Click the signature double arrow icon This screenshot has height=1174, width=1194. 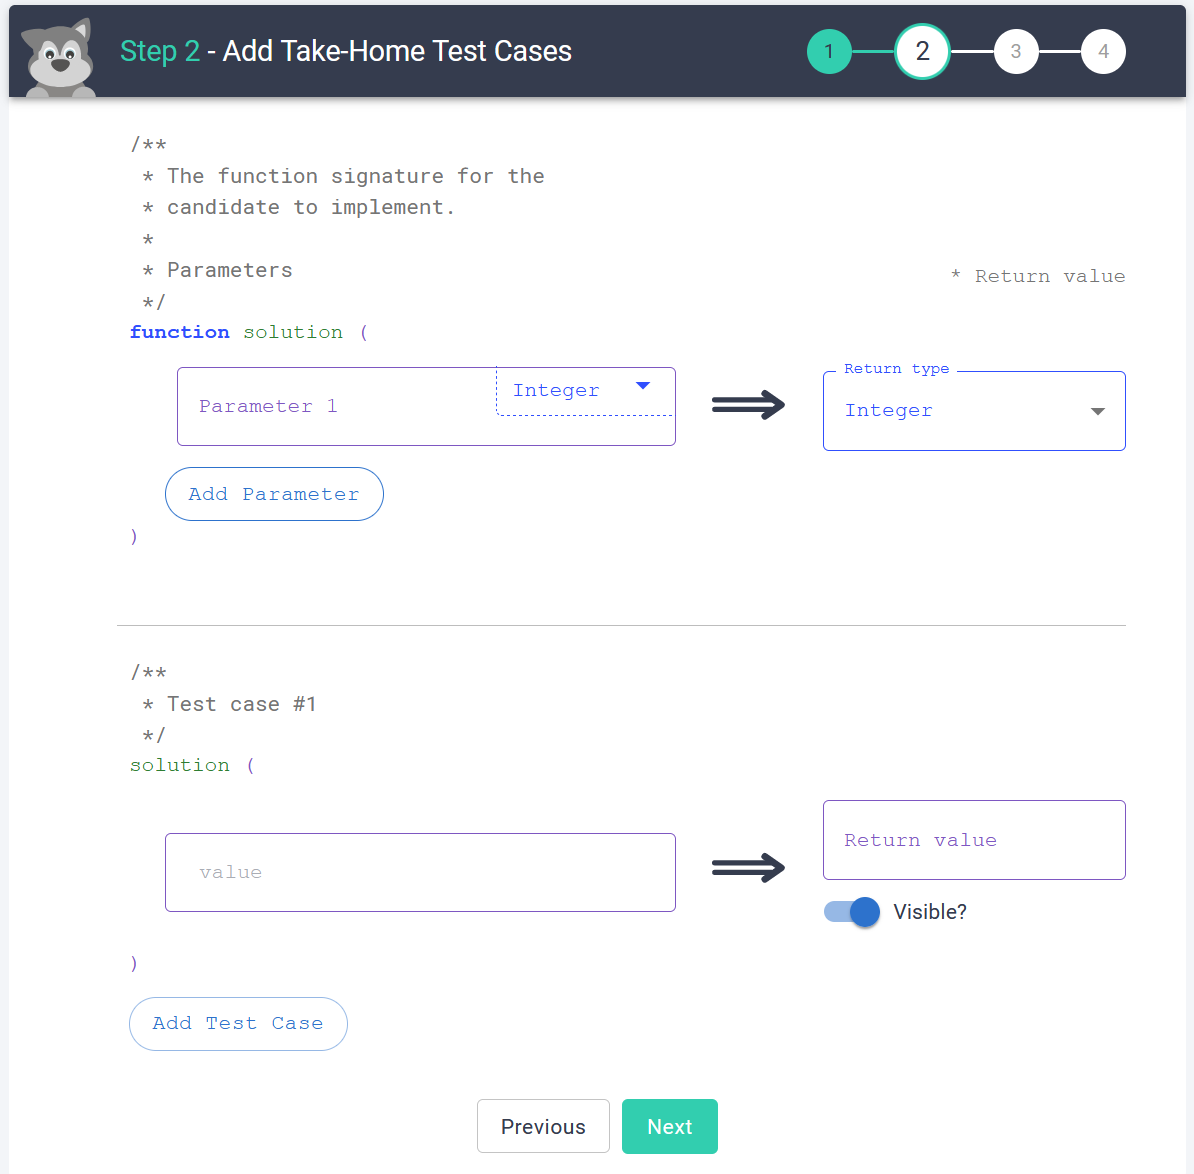click(748, 405)
